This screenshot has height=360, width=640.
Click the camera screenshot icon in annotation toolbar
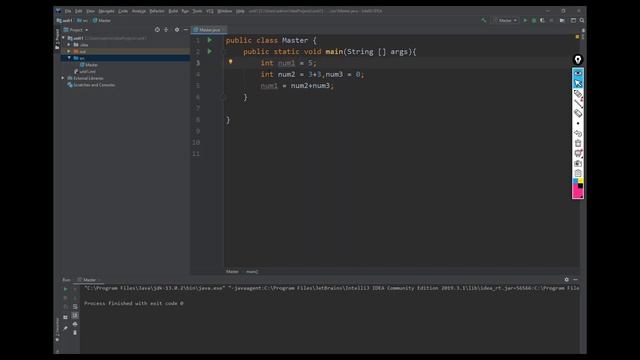click(x=578, y=163)
